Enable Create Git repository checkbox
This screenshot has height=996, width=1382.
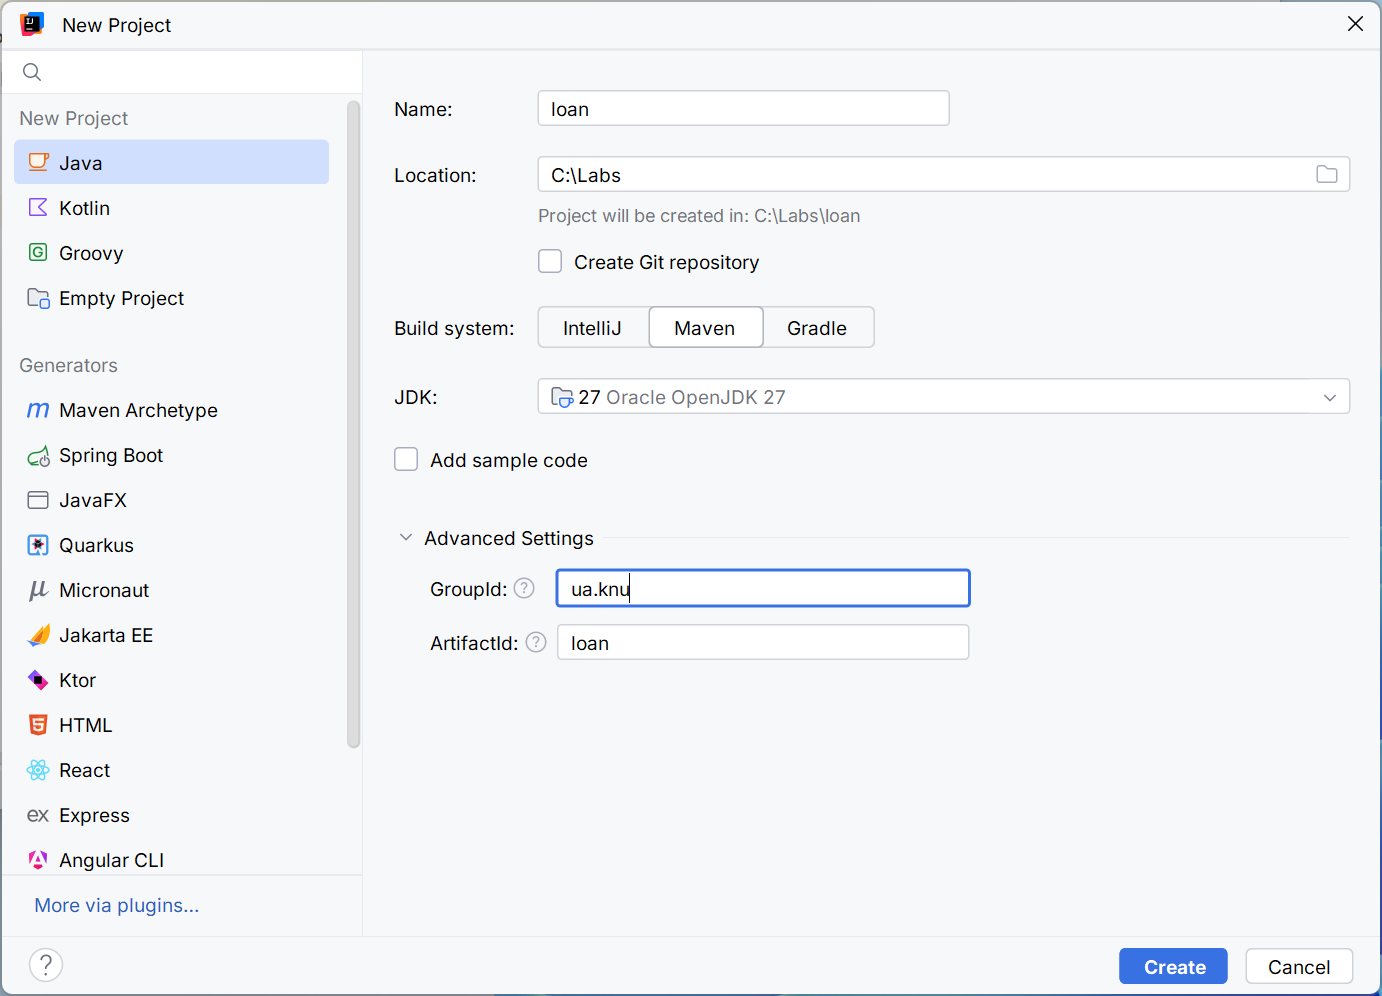tap(550, 261)
